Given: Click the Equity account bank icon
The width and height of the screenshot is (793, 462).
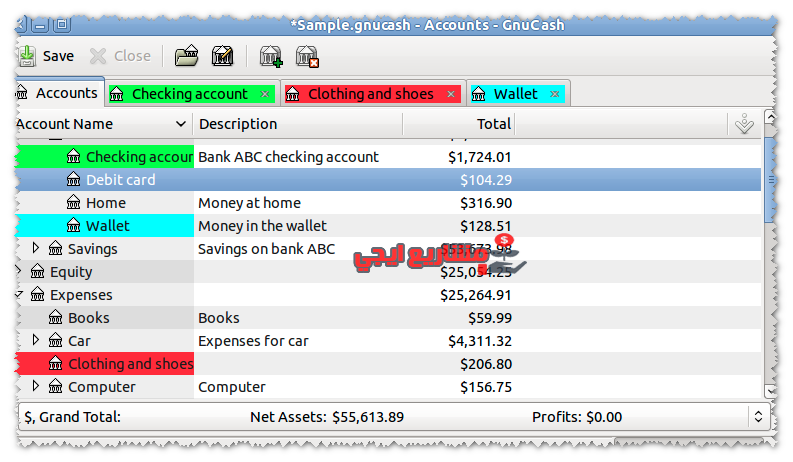Looking at the screenshot, I should pos(37,271).
